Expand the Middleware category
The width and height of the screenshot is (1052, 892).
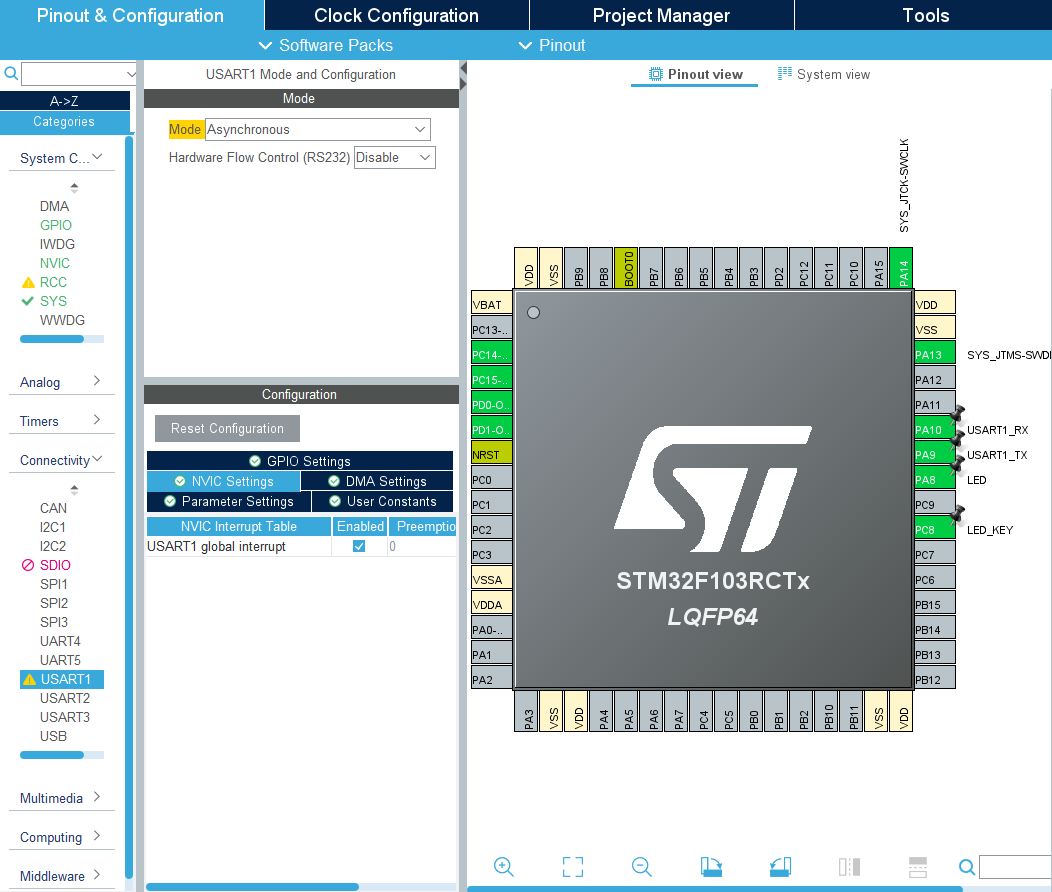(x=62, y=876)
